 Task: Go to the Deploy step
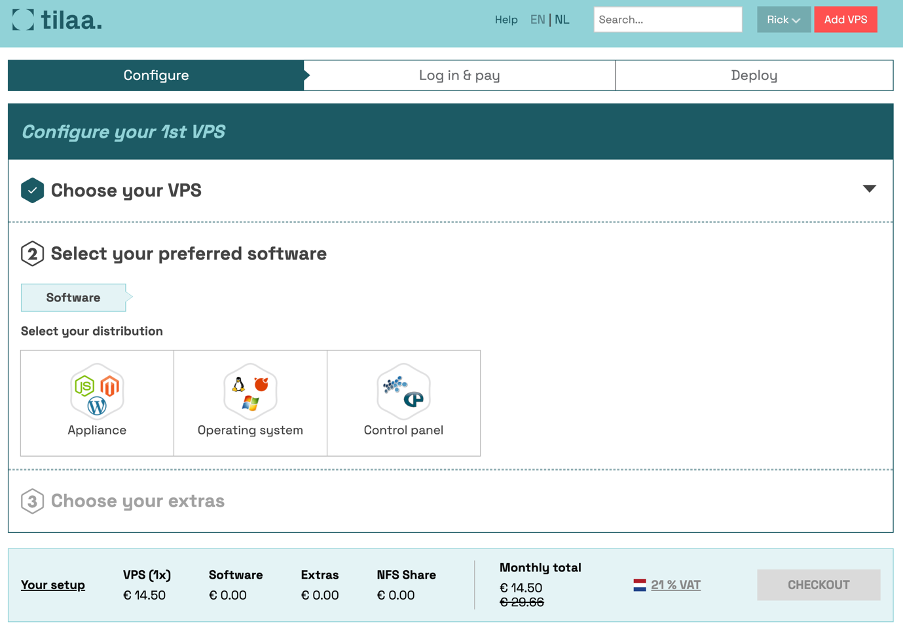754,76
